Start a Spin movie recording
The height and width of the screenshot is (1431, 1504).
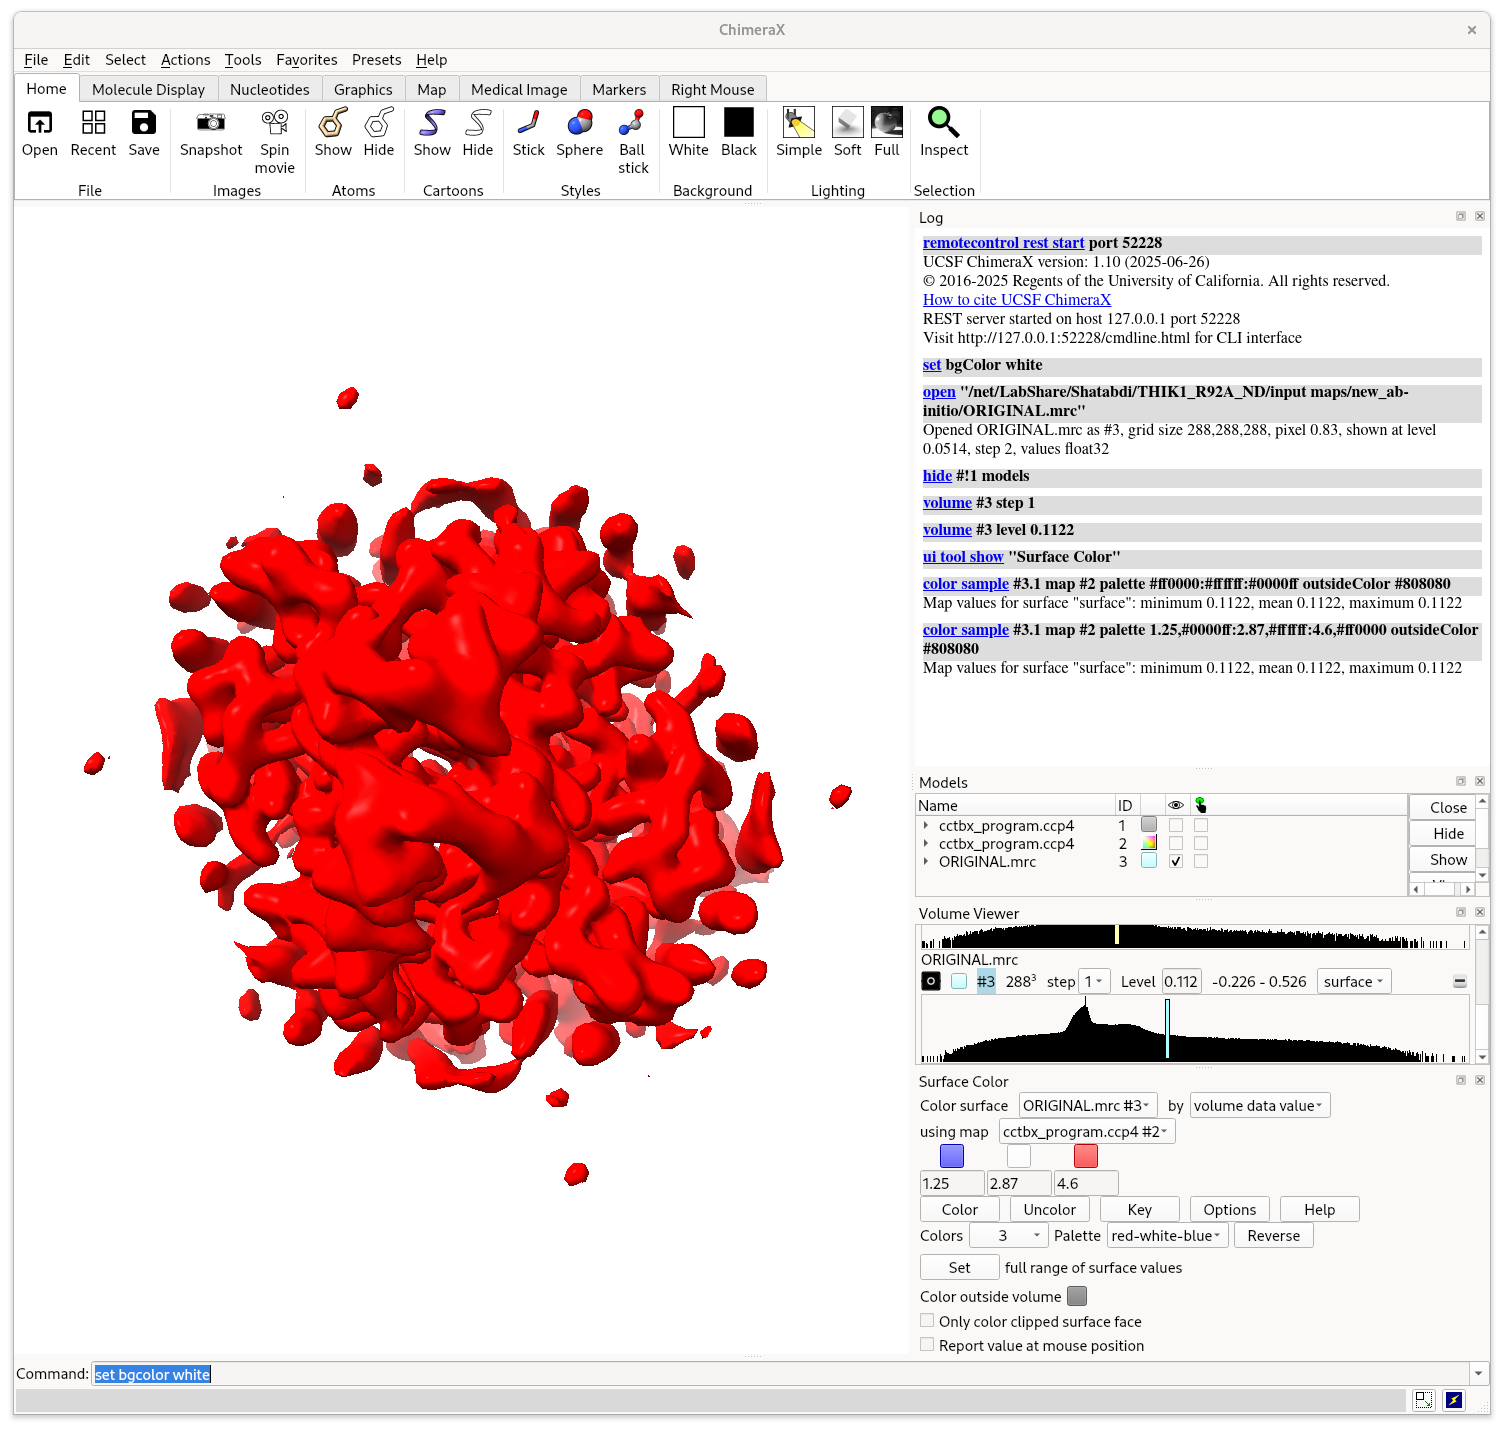[x=274, y=123]
